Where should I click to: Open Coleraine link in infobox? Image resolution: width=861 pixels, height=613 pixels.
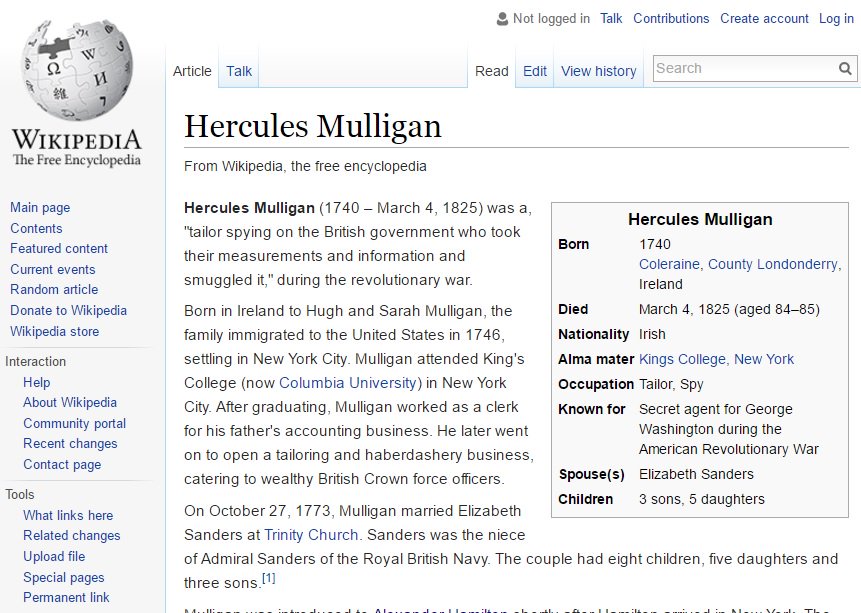pyautogui.click(x=669, y=264)
